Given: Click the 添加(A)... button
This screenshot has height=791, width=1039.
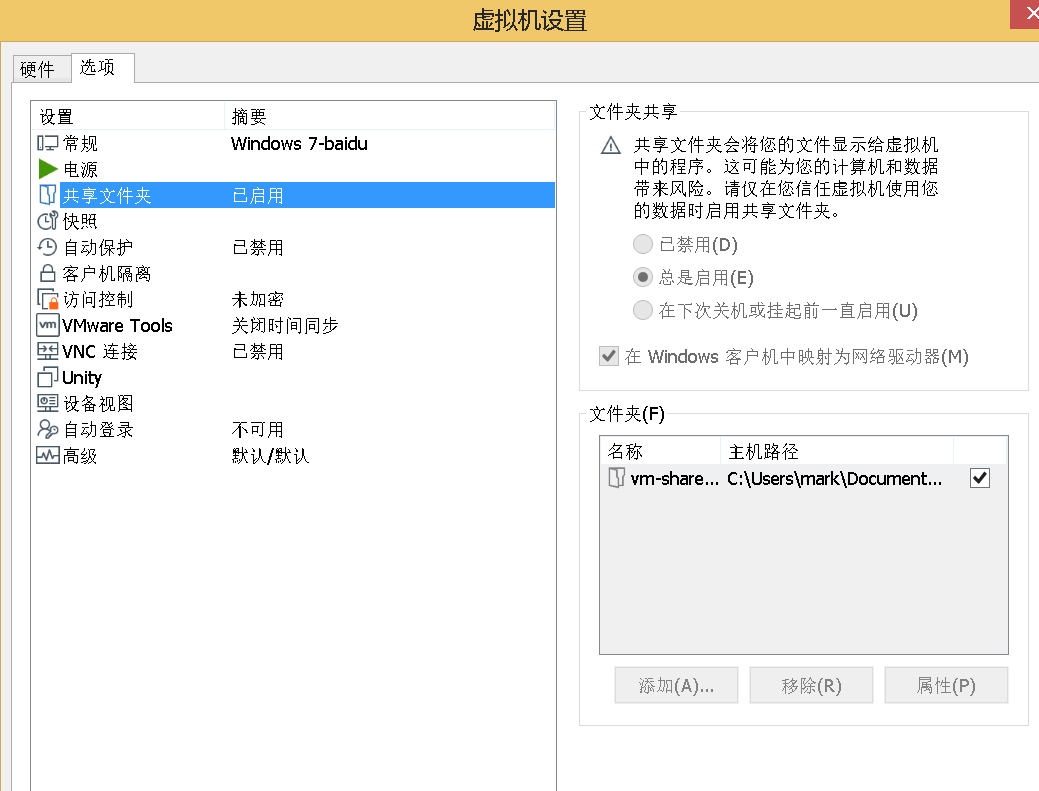Looking at the screenshot, I should [676, 685].
